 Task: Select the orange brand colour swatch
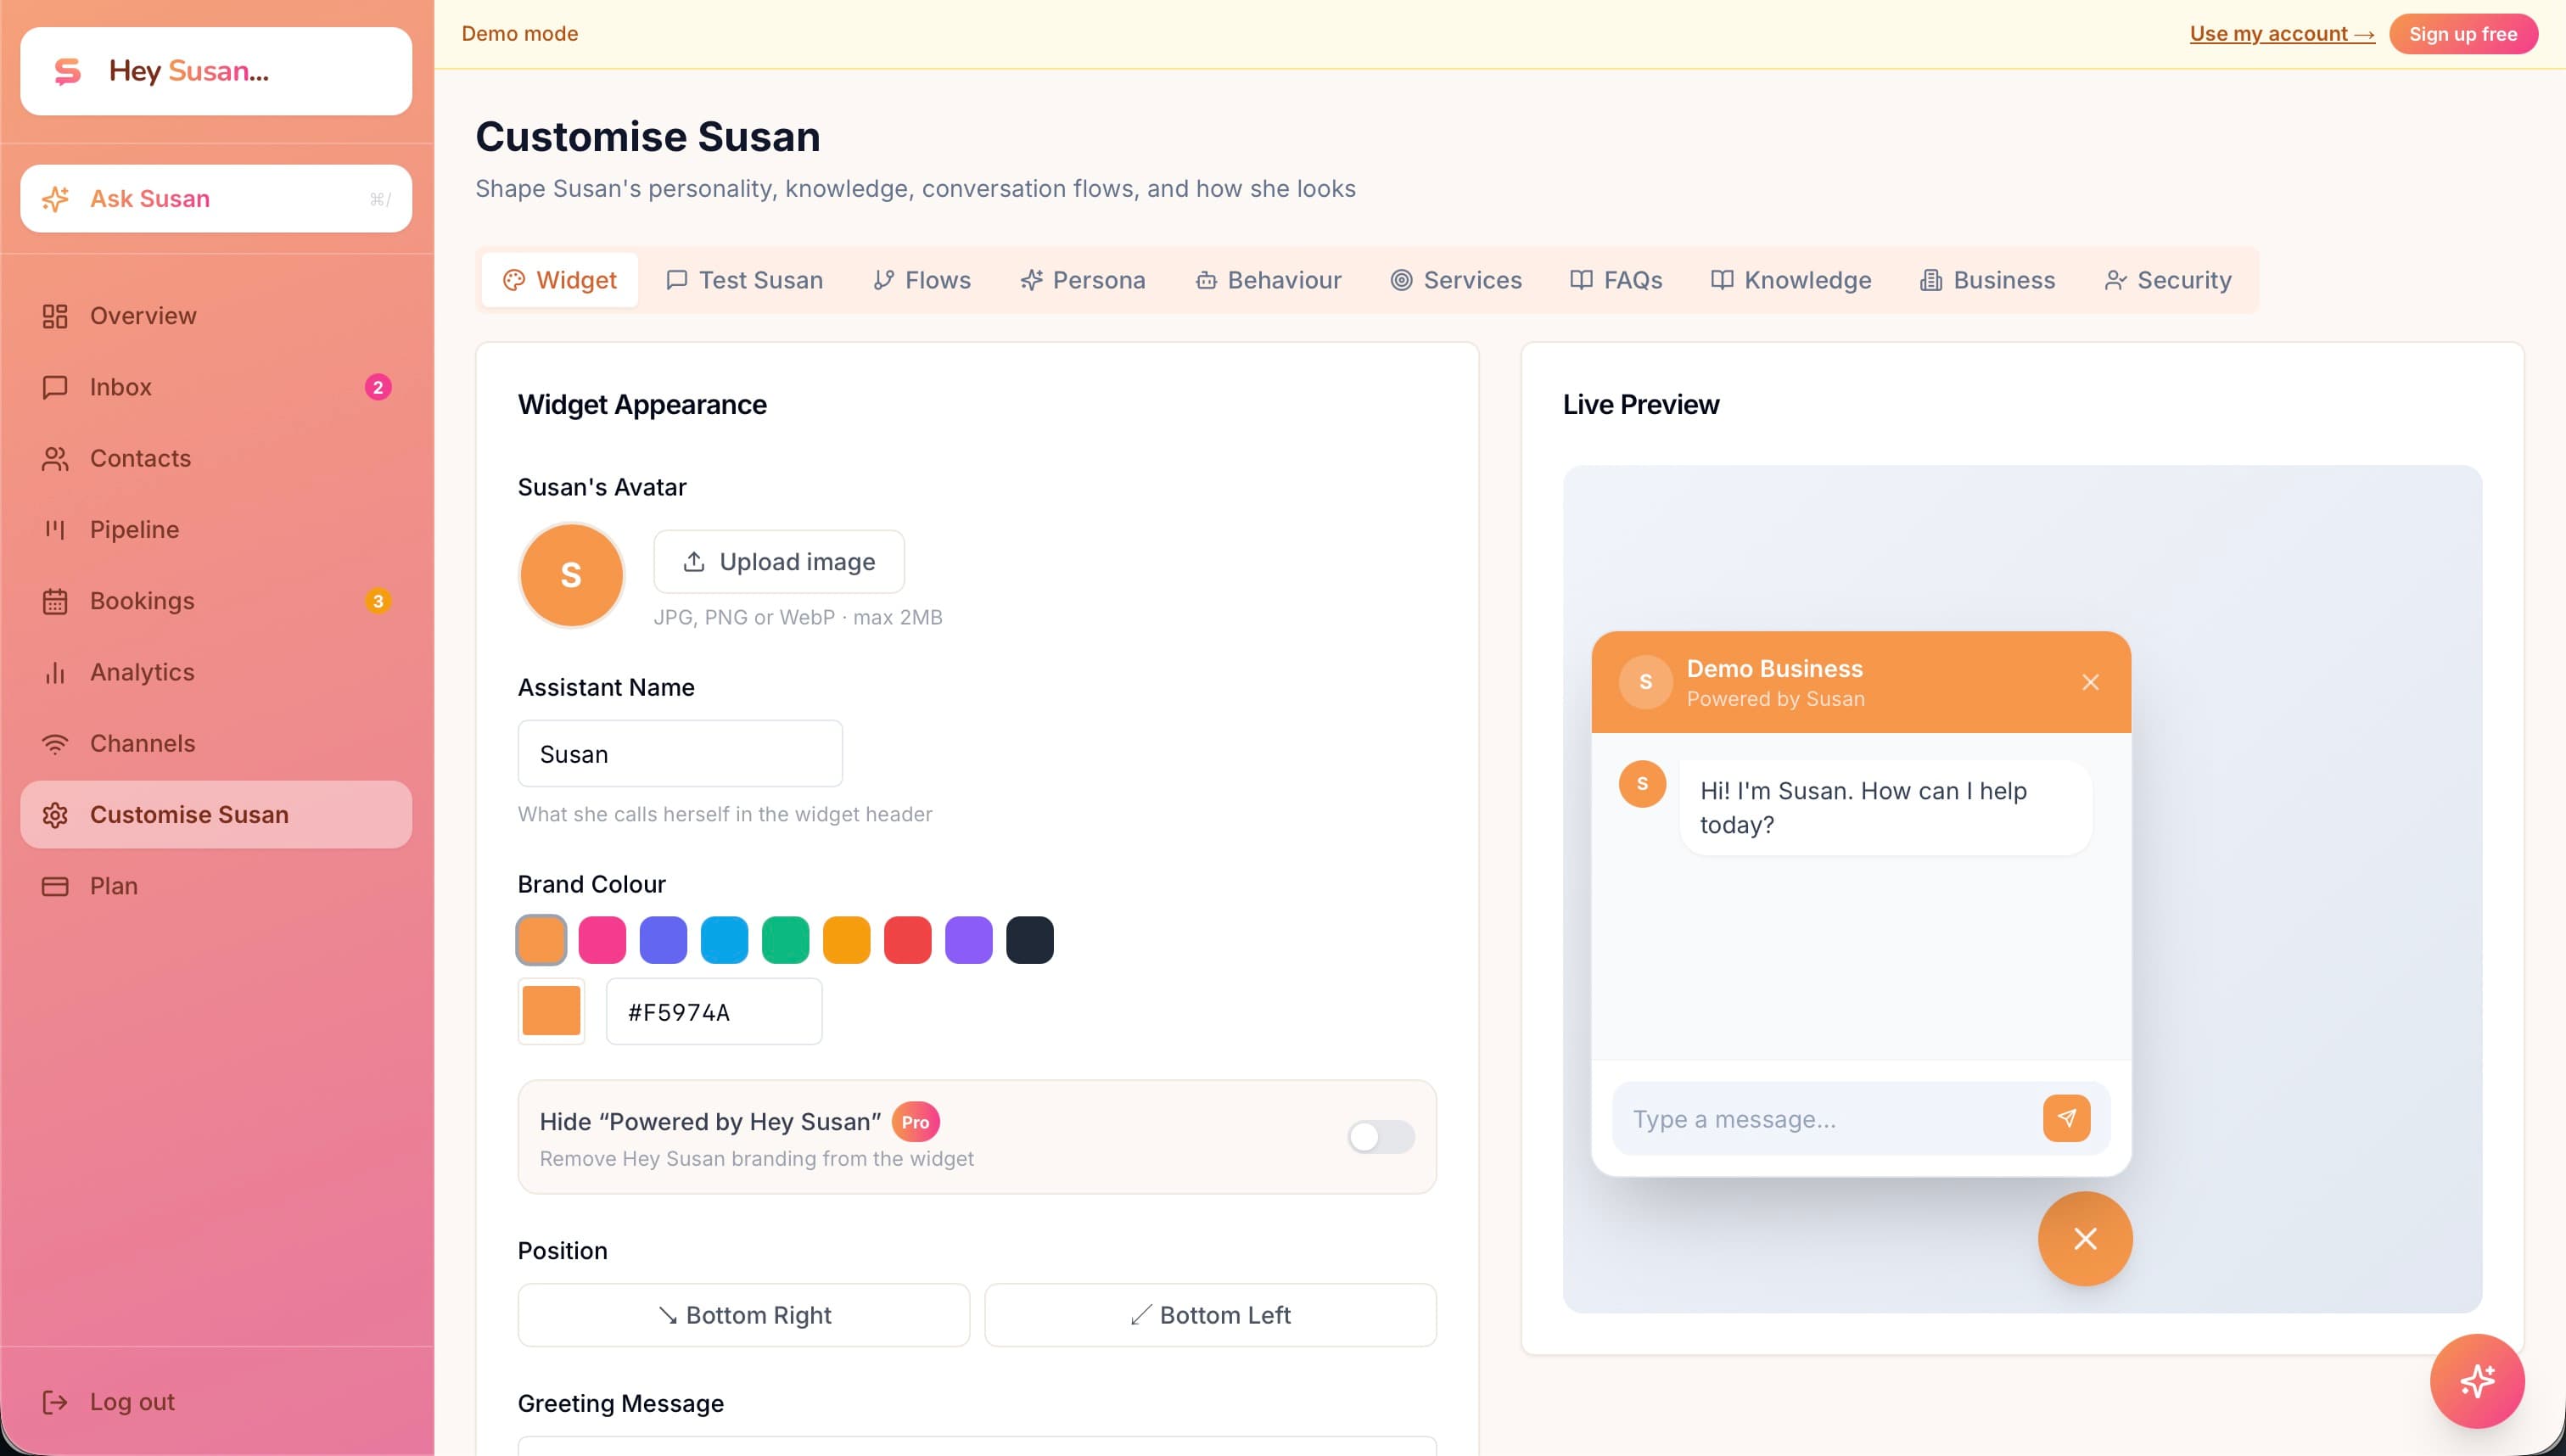coord(541,940)
